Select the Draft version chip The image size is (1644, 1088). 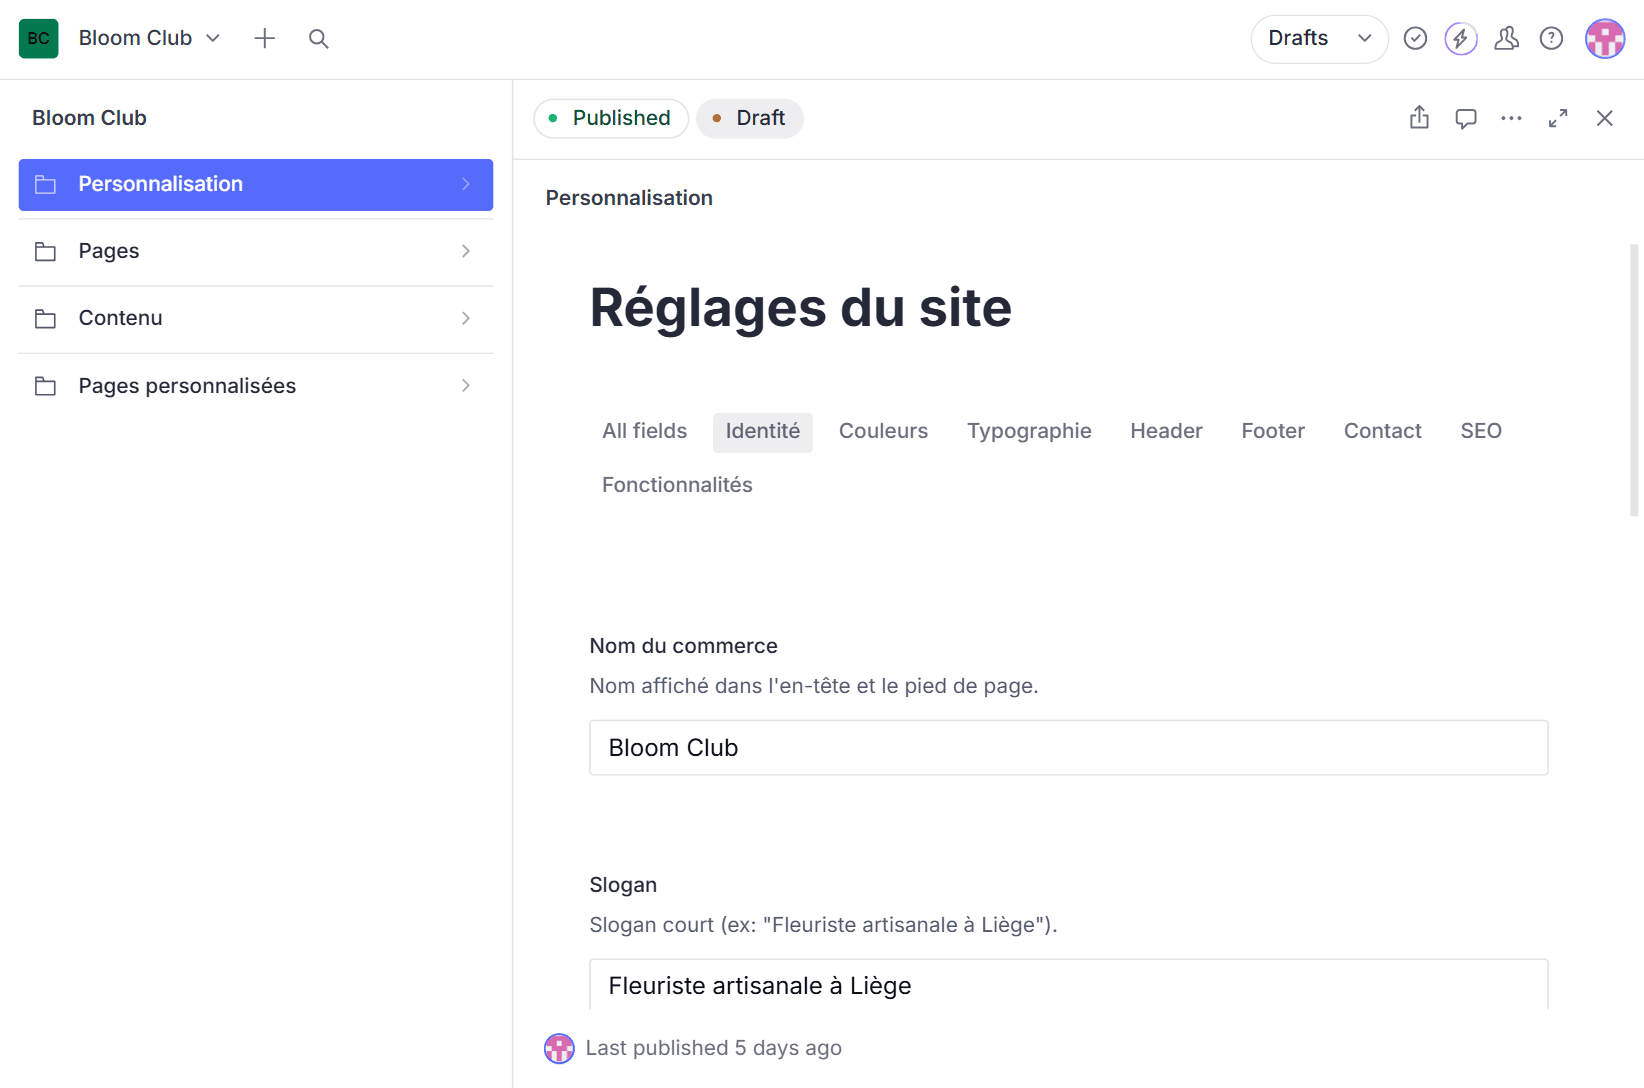[749, 118]
